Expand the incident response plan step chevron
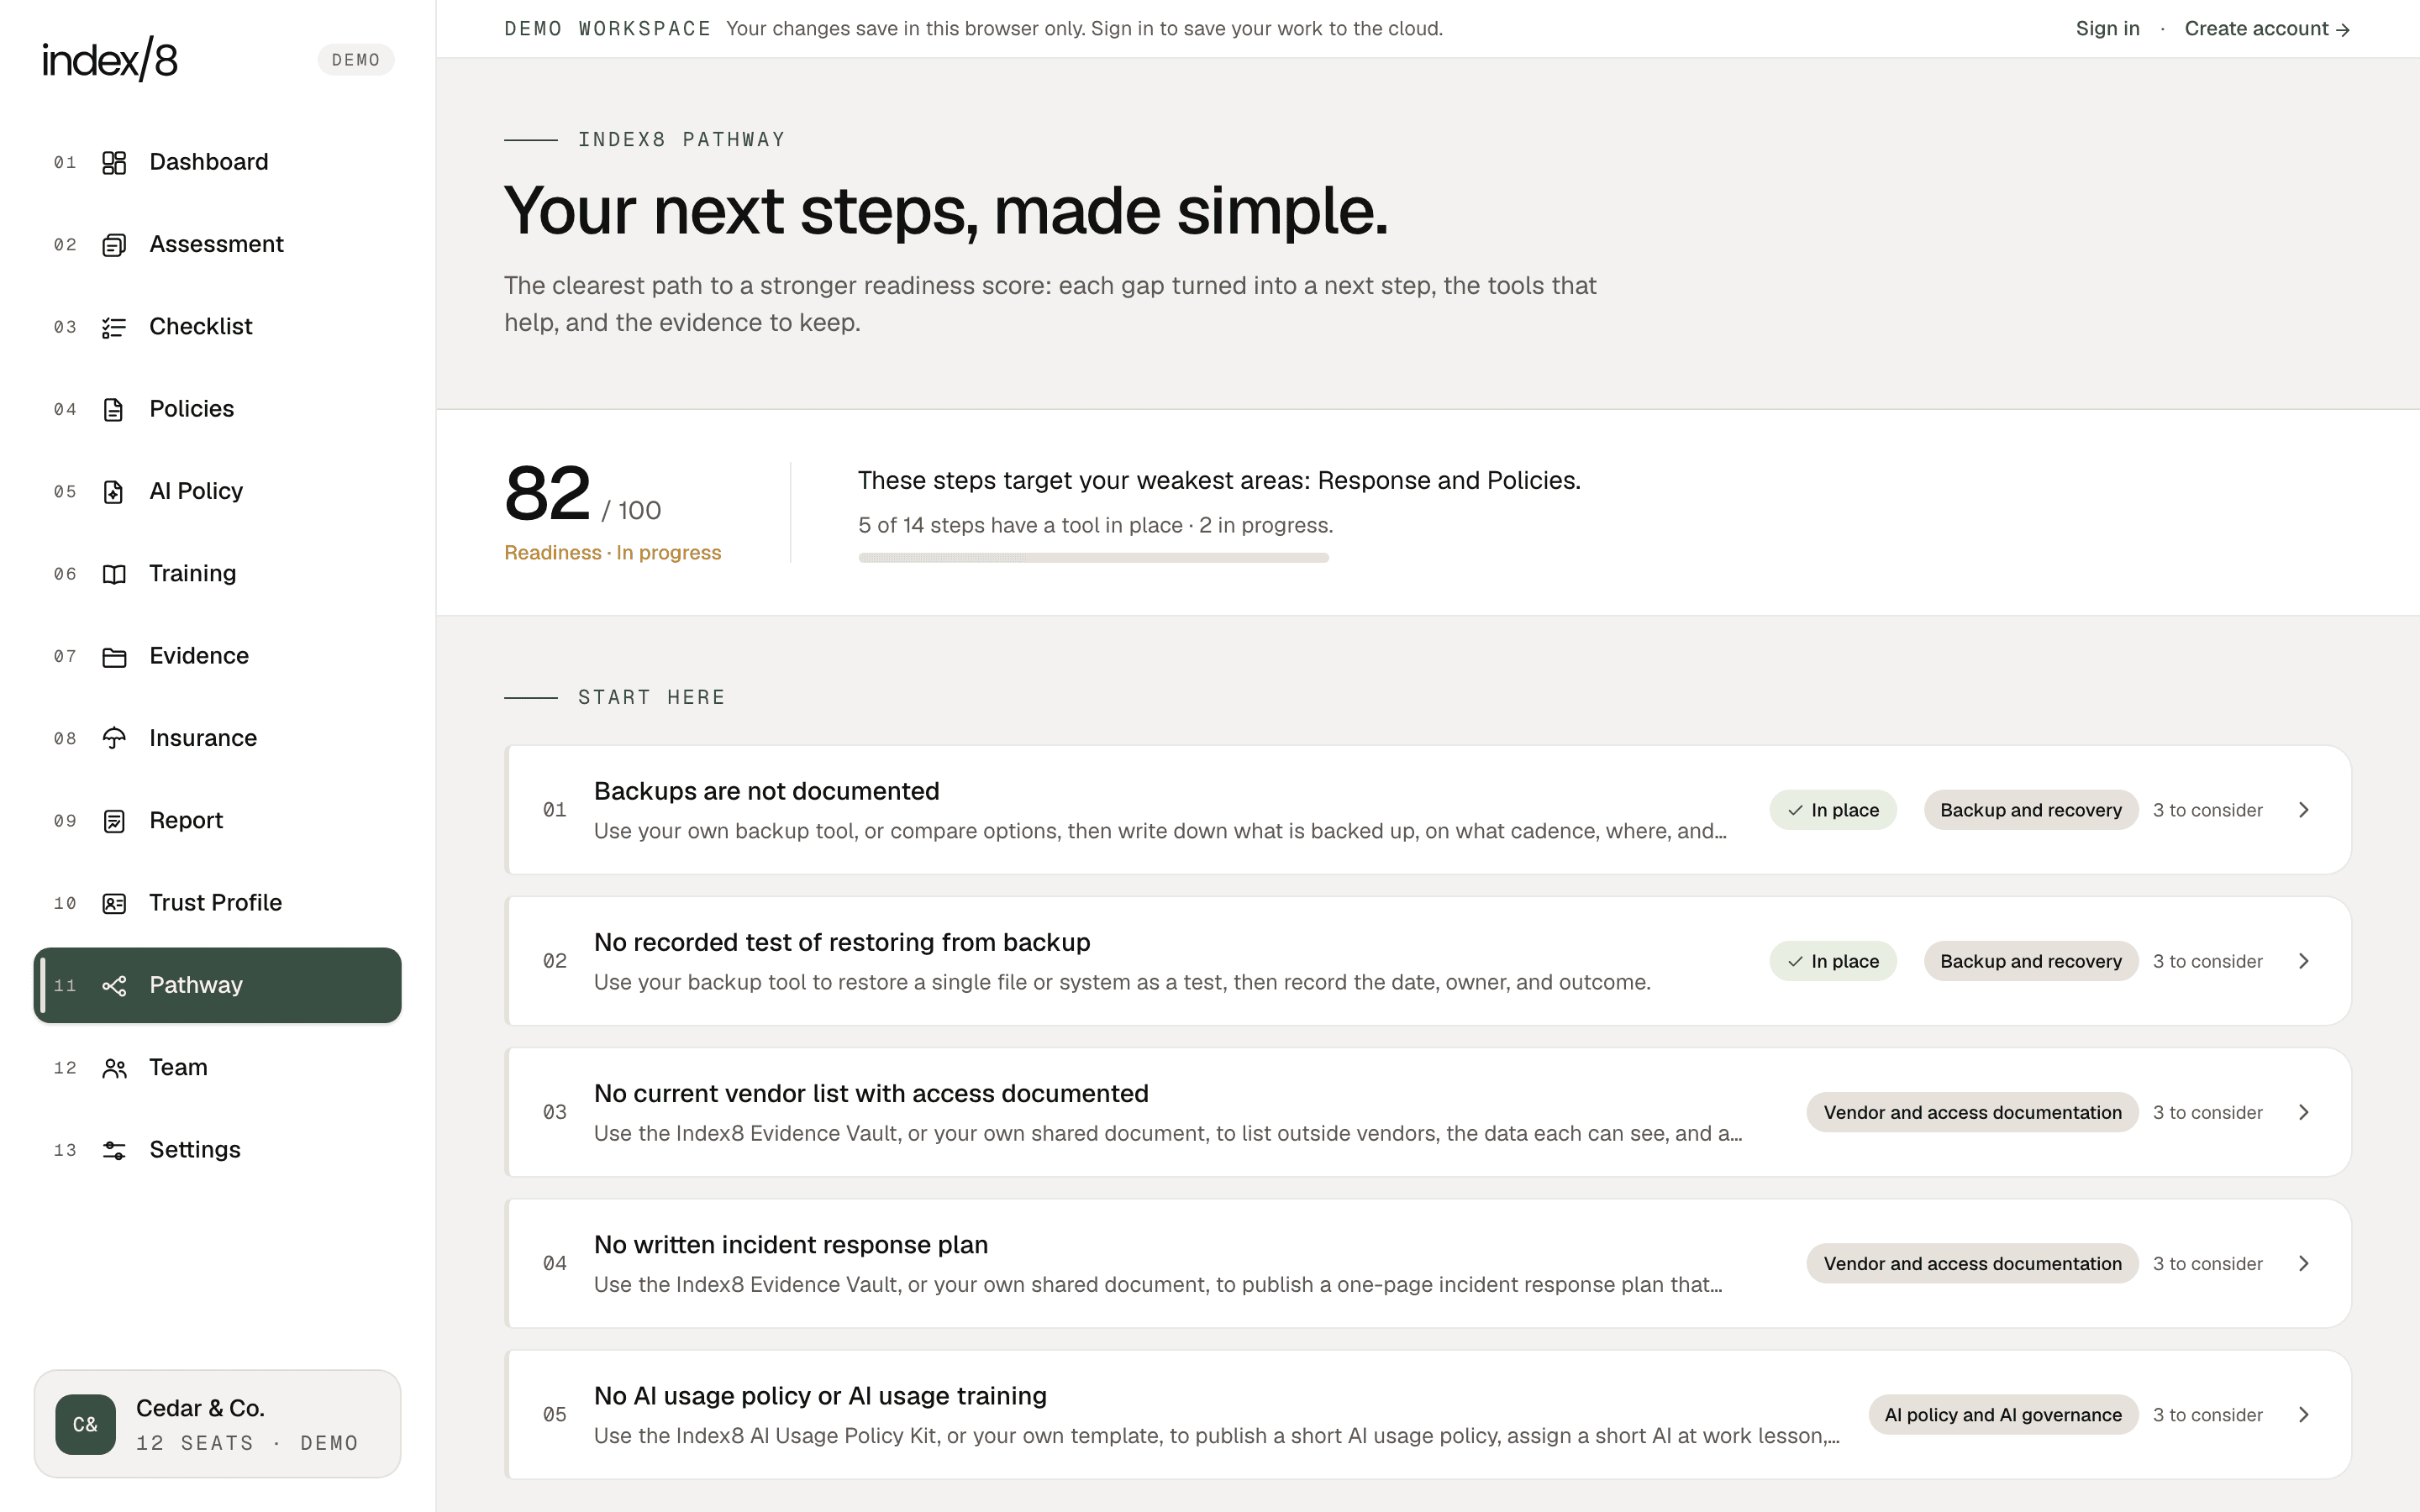This screenshot has width=2420, height=1512. pyautogui.click(x=2304, y=1264)
